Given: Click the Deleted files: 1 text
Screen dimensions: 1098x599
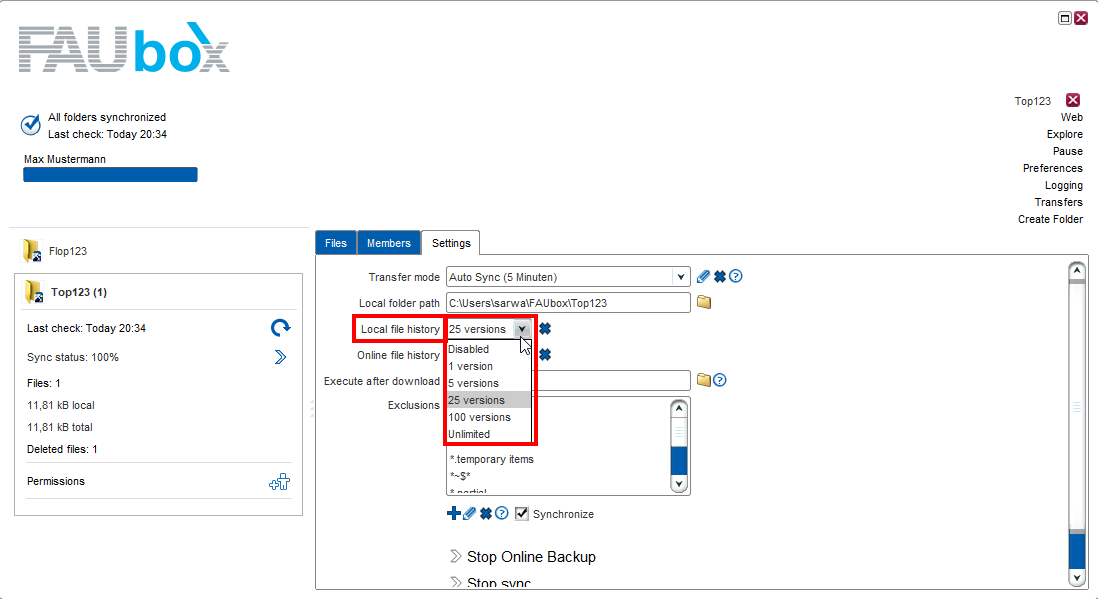Looking at the screenshot, I should click(x=62, y=449).
